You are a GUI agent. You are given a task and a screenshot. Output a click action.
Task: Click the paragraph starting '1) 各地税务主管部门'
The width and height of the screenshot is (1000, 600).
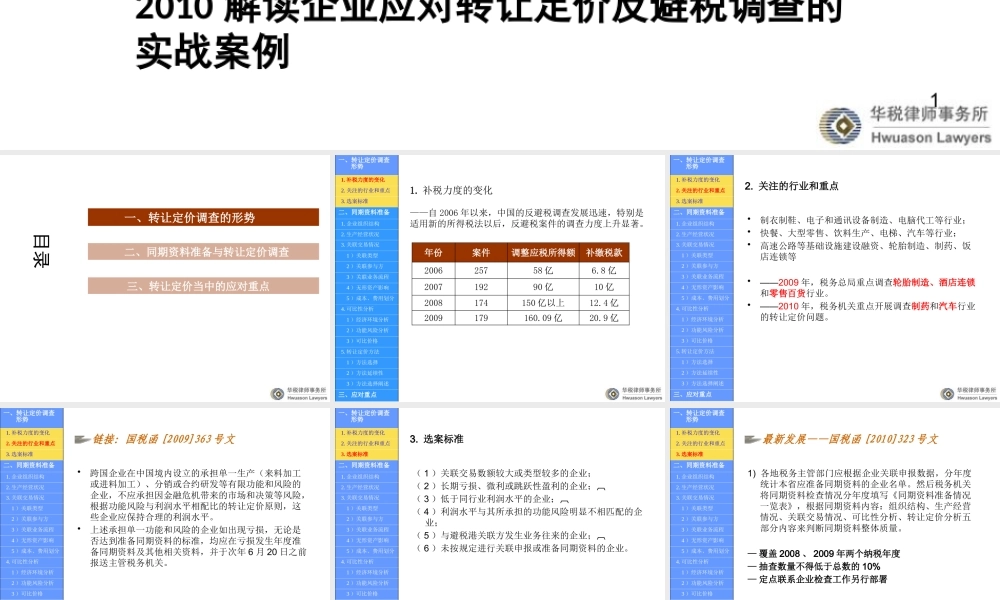coord(860,501)
